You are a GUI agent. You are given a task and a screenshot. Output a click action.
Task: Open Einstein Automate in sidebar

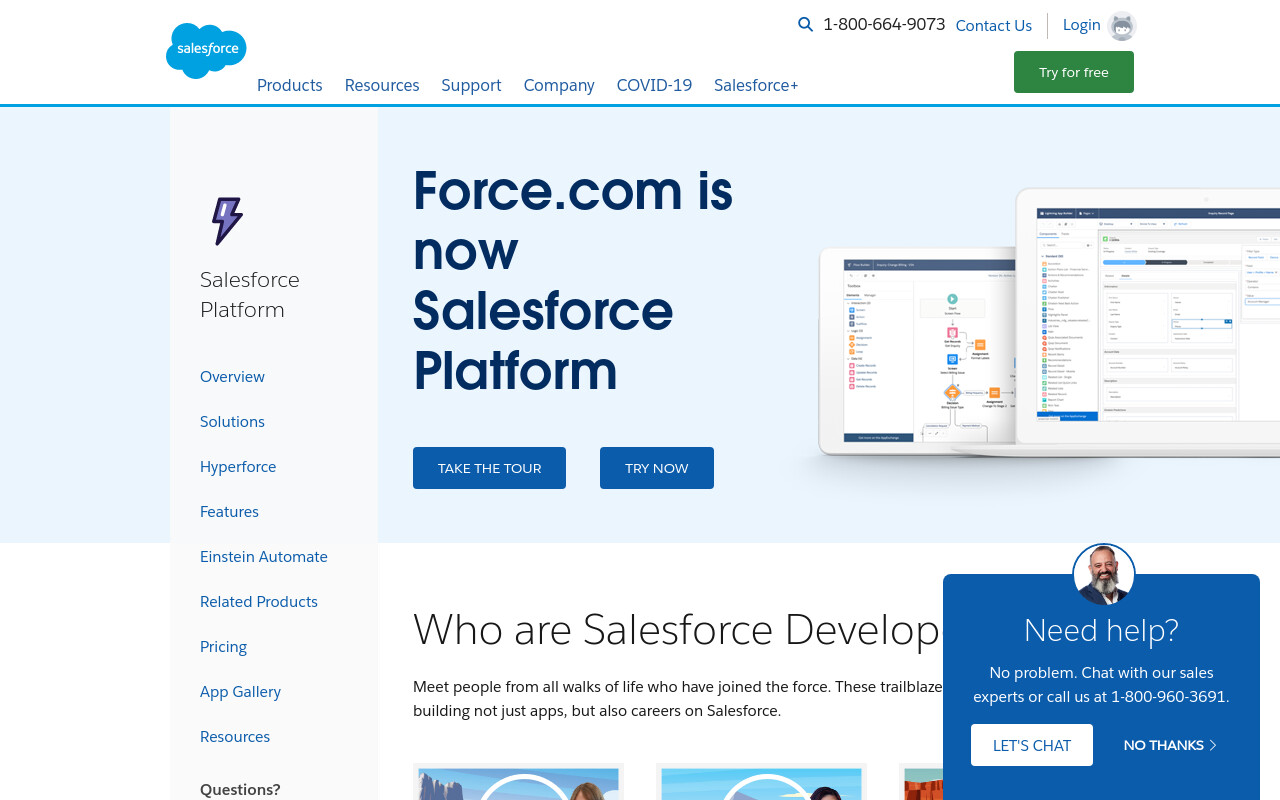pyautogui.click(x=264, y=556)
